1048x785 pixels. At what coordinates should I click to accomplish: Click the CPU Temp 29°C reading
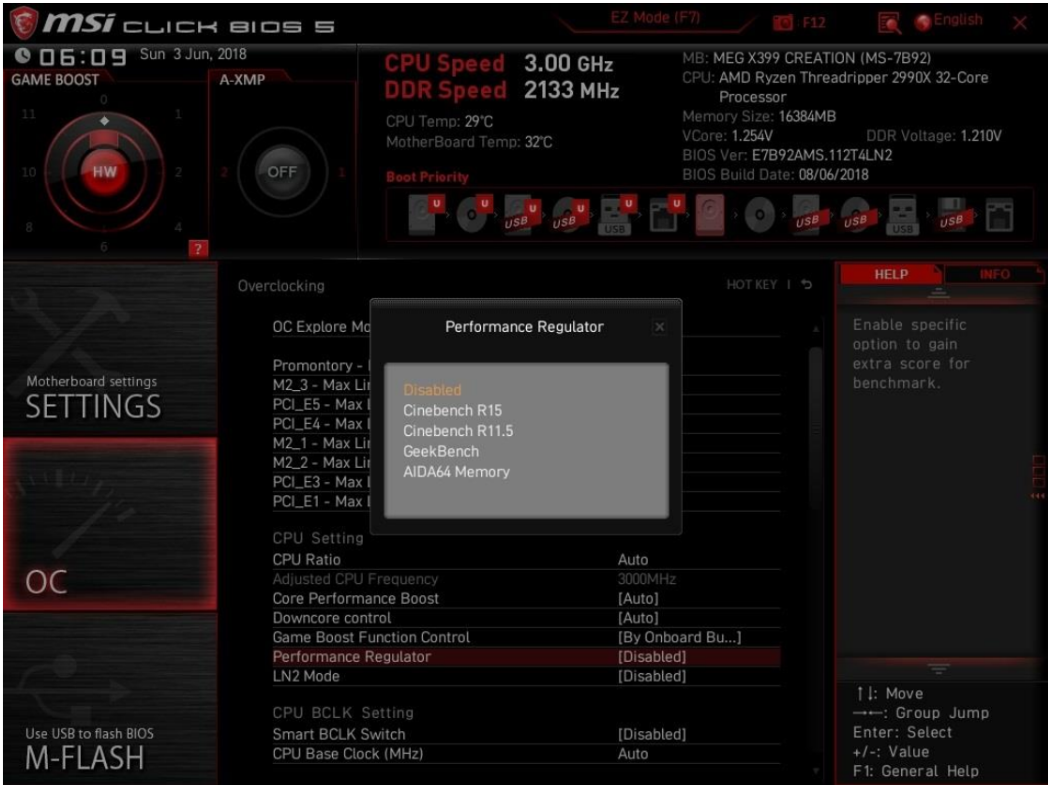tap(439, 122)
